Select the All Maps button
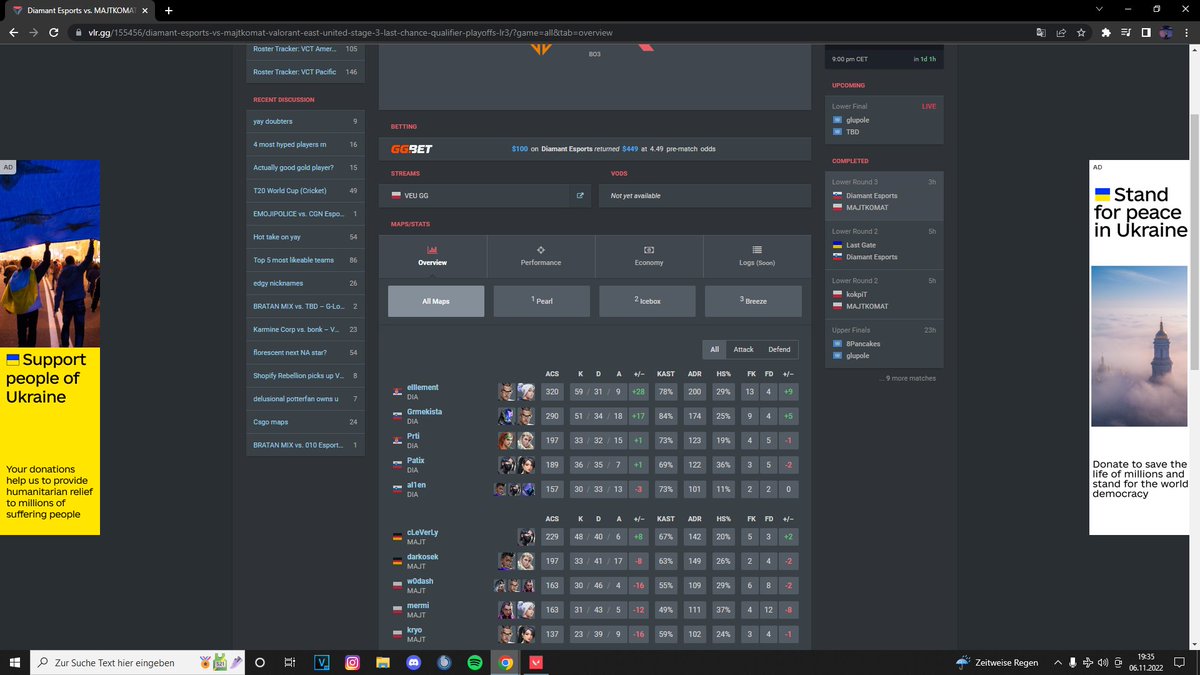 click(436, 301)
